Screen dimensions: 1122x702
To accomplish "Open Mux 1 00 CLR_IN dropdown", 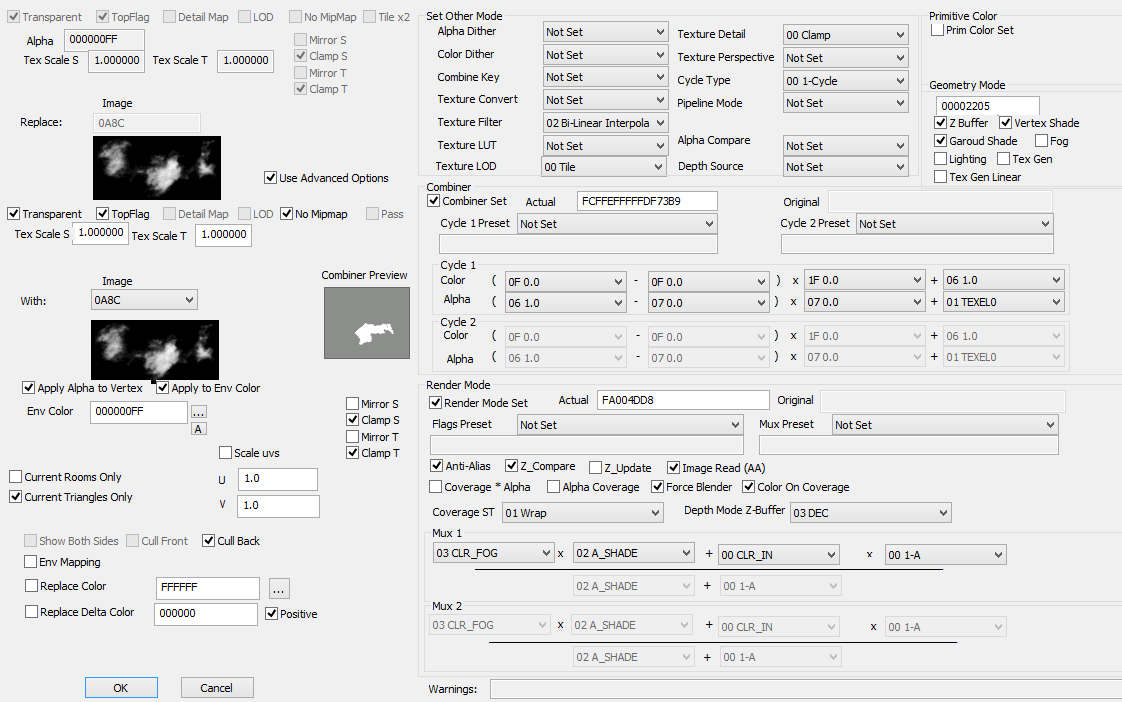I will coord(779,555).
